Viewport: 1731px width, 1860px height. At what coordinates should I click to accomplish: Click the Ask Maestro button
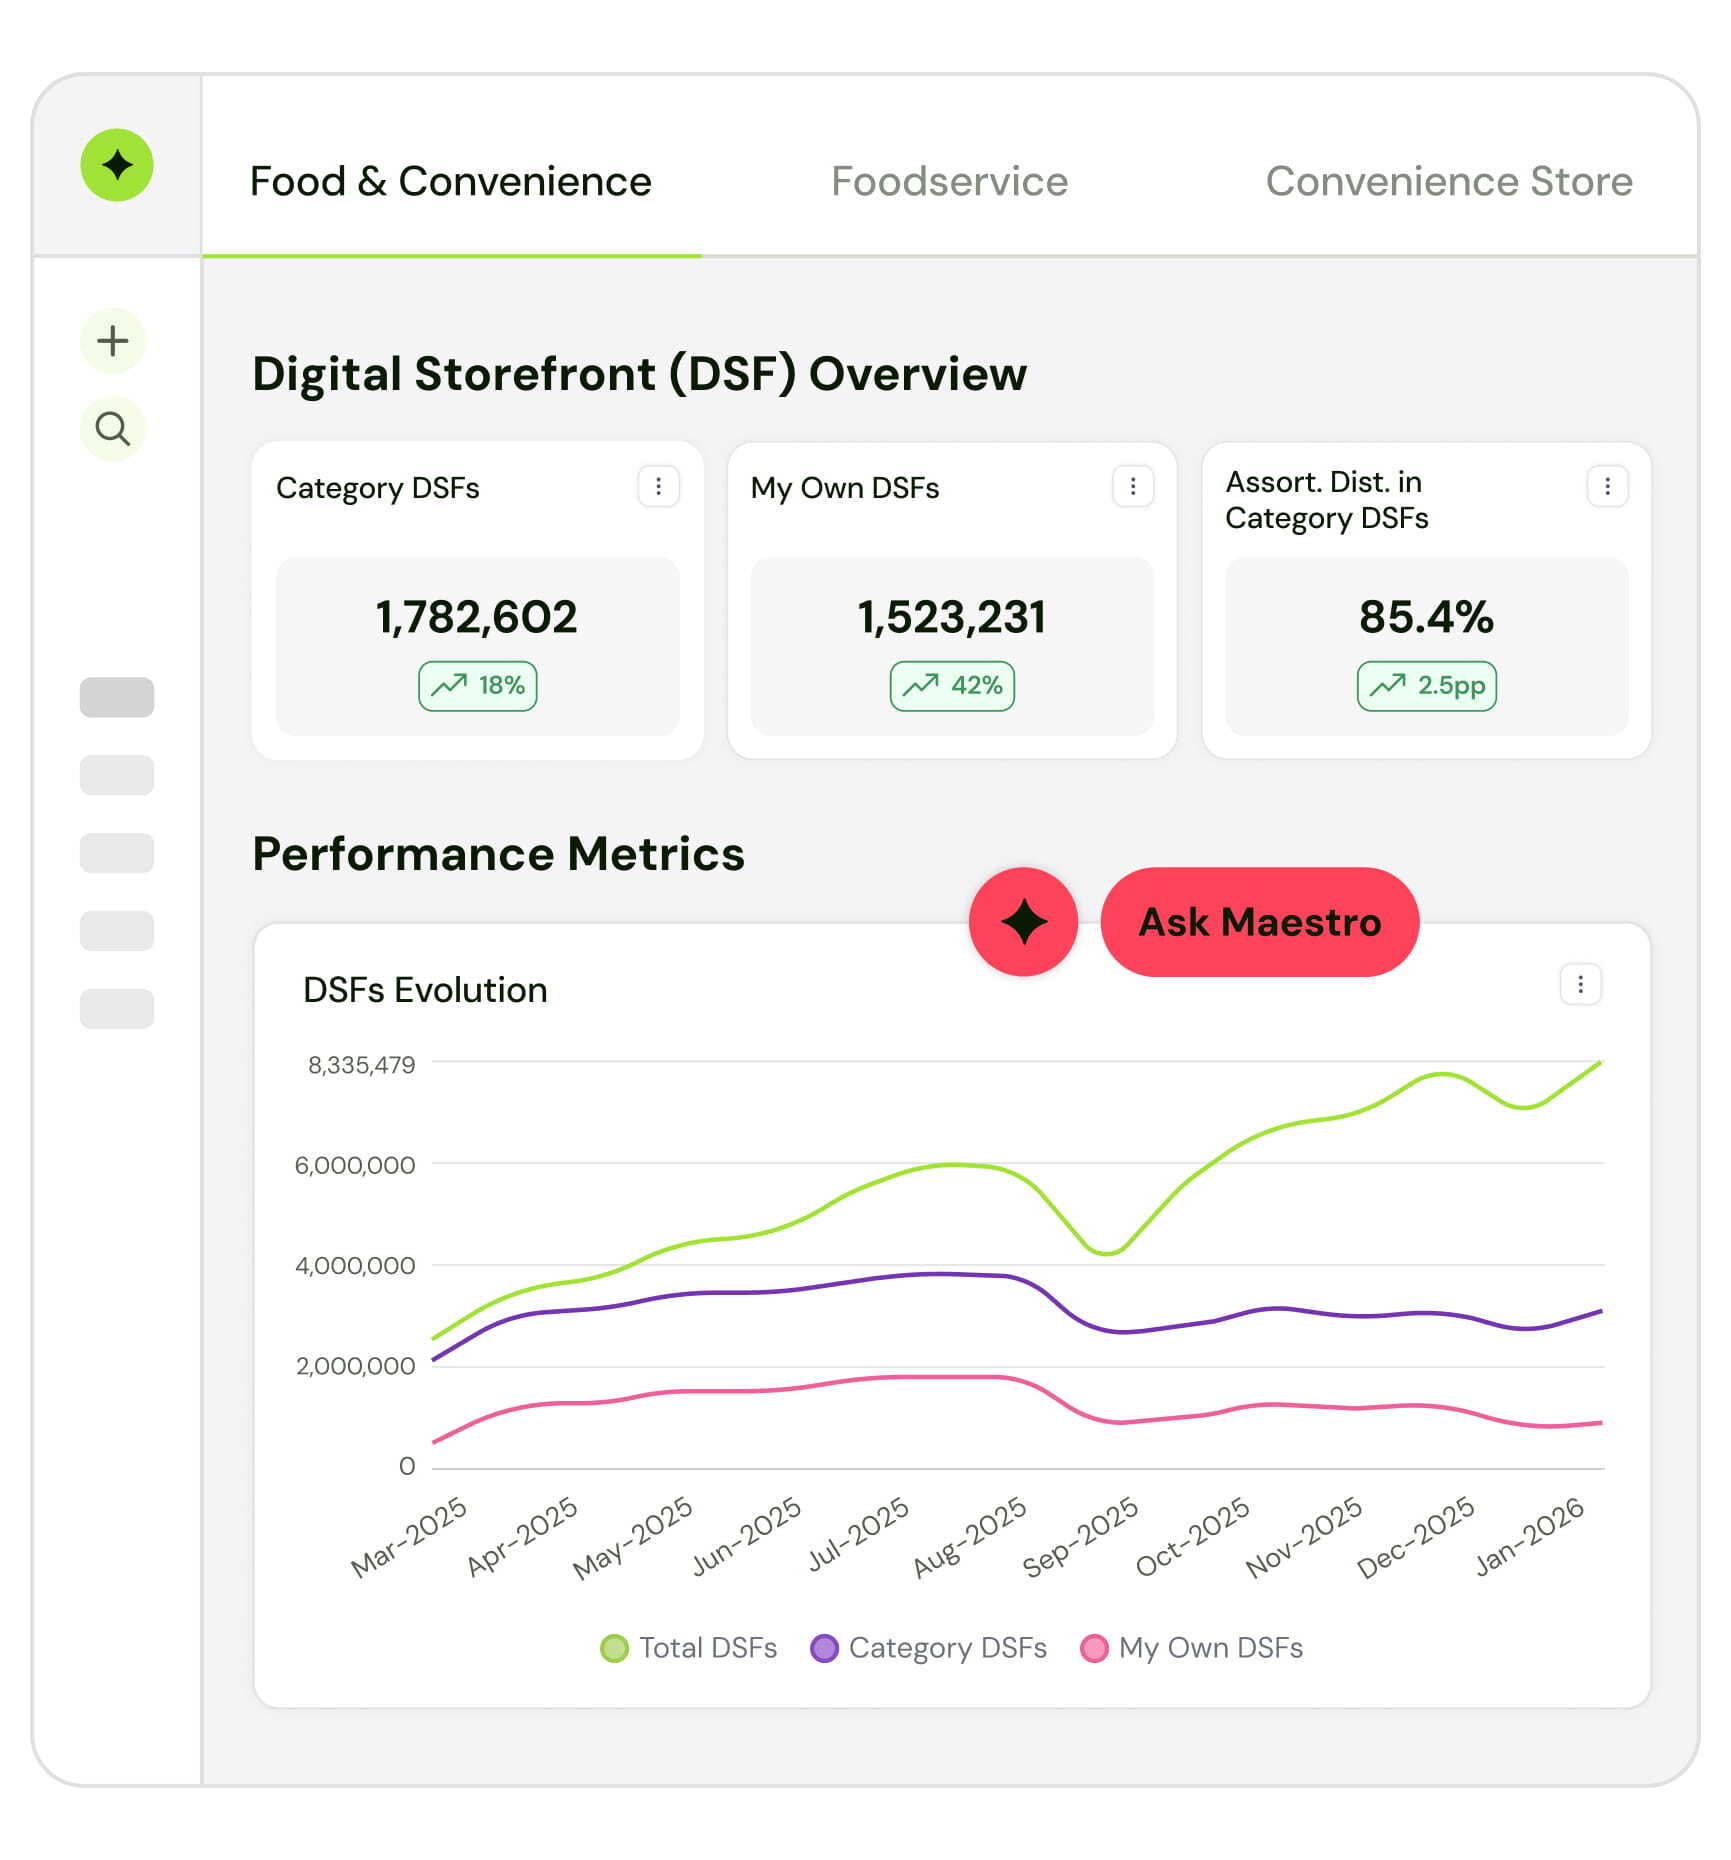tap(1260, 921)
